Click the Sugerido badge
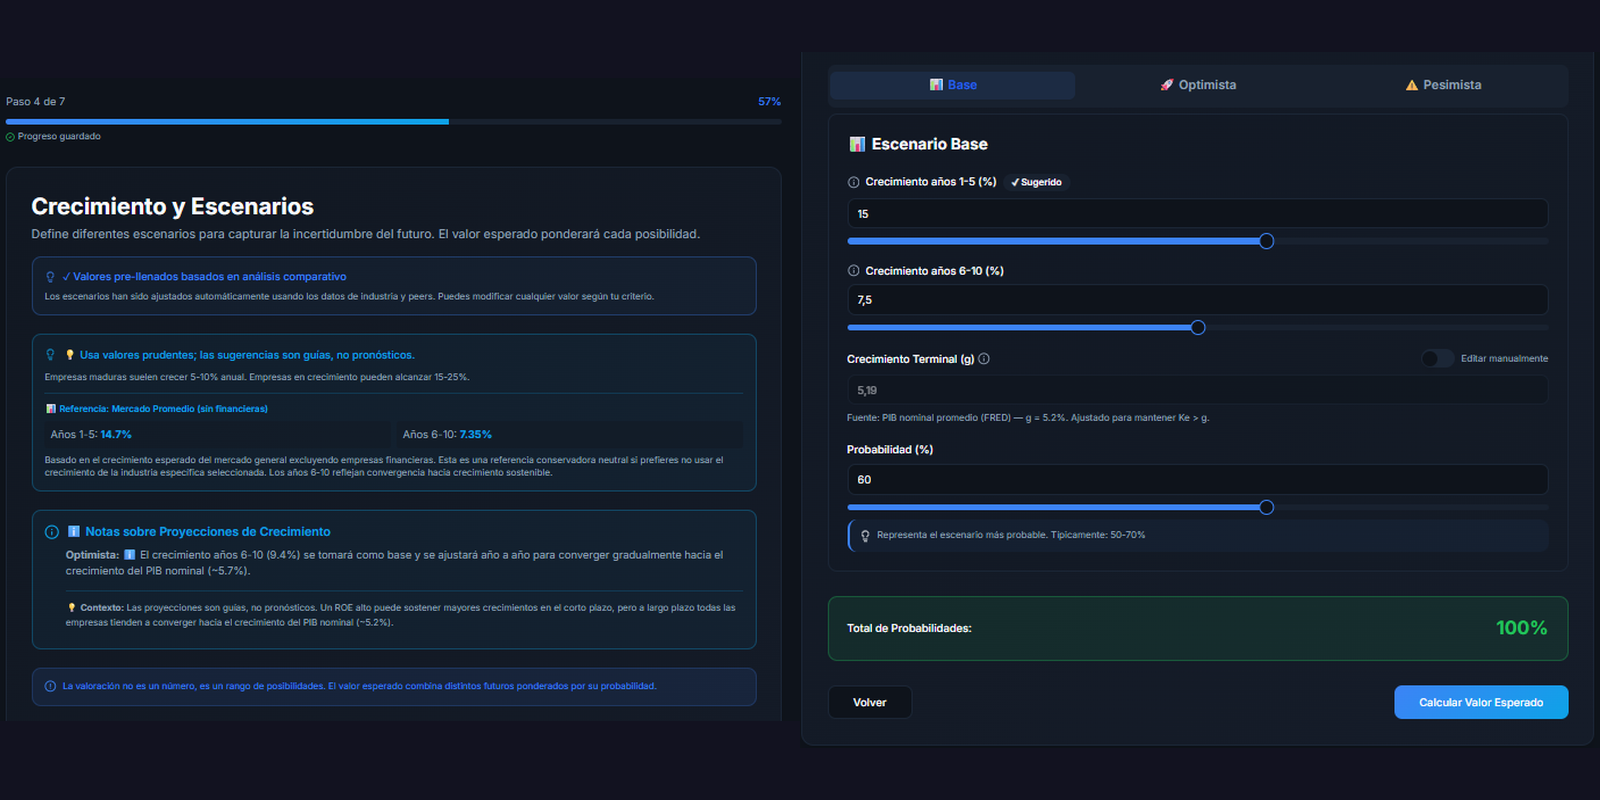The height and width of the screenshot is (800, 1600). [x=1036, y=182]
